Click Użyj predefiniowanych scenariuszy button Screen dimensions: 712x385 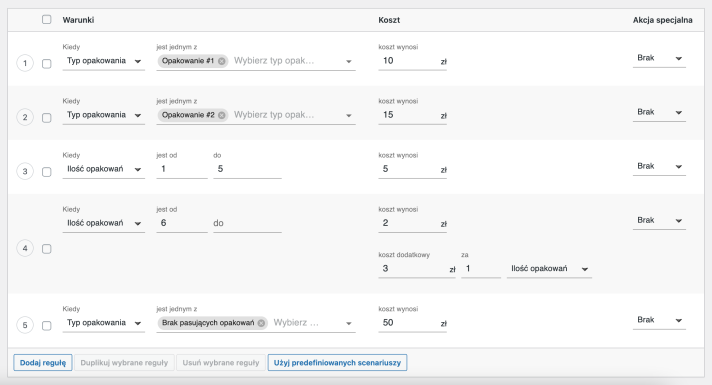tap(337, 363)
